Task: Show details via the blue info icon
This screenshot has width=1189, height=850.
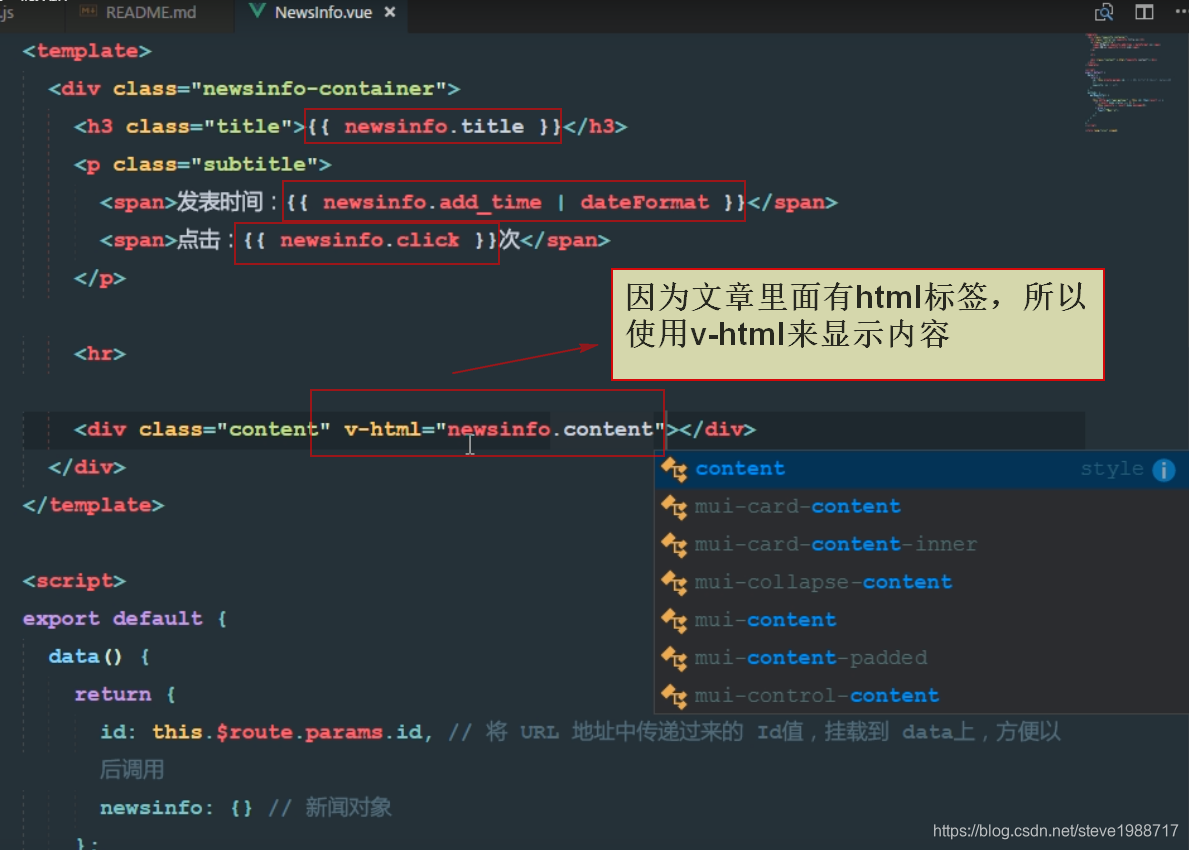Action: [1164, 470]
